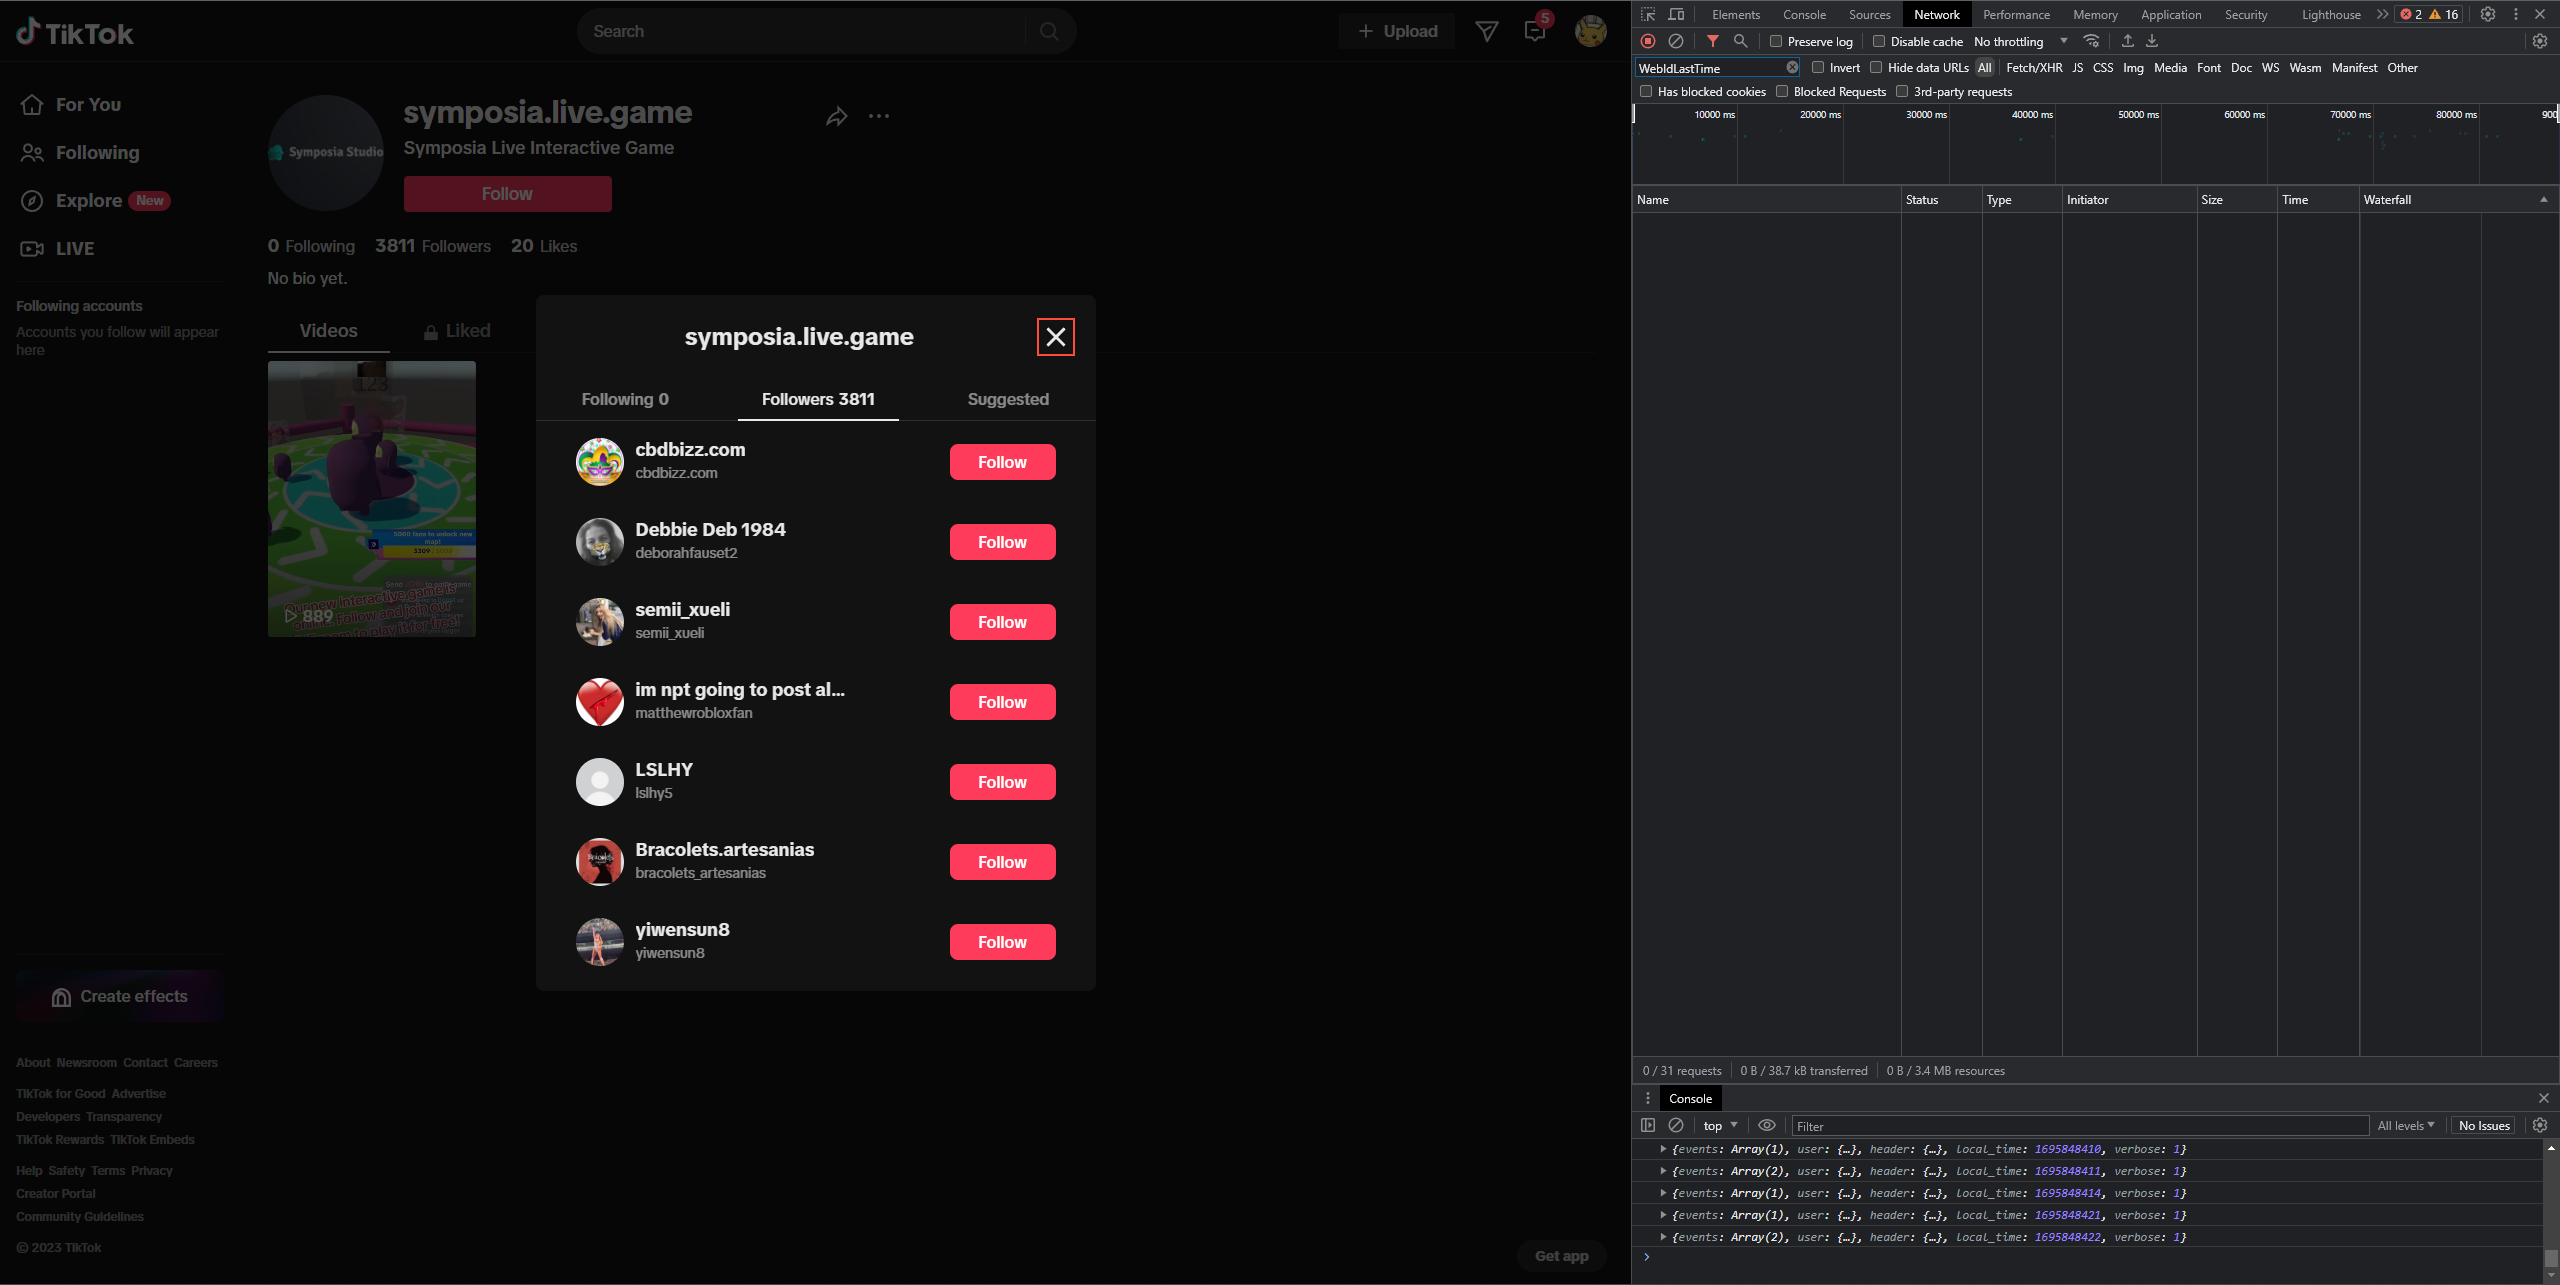Open console settings gear
This screenshot has height=1285, width=2560.
2540,1125
